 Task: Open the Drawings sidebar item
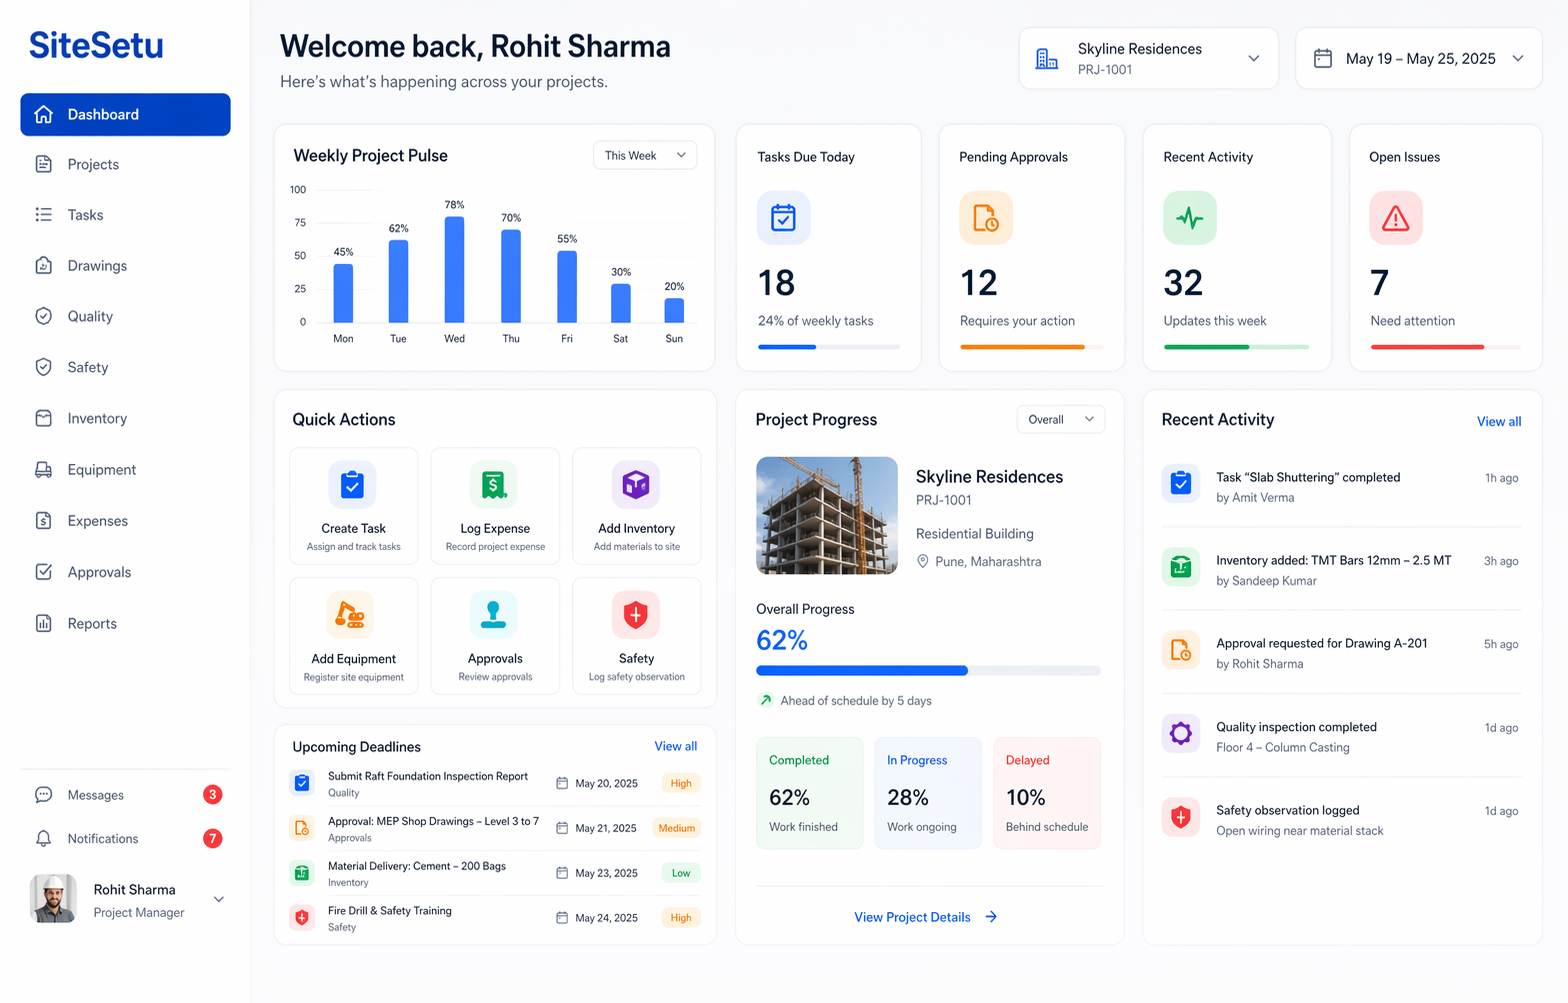click(x=97, y=266)
